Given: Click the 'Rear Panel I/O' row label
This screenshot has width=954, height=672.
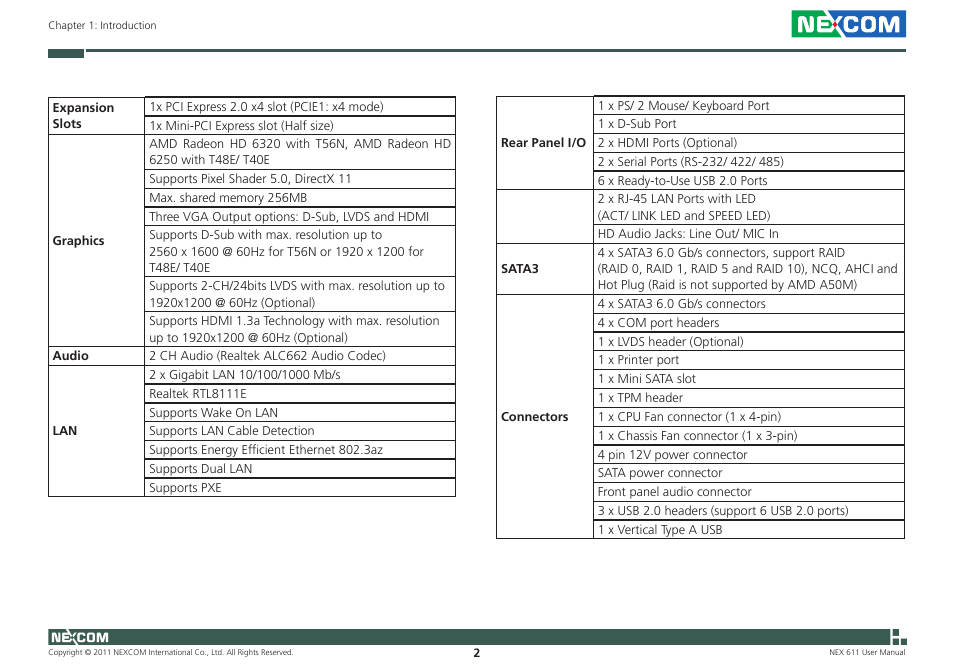Looking at the screenshot, I should point(545,143).
